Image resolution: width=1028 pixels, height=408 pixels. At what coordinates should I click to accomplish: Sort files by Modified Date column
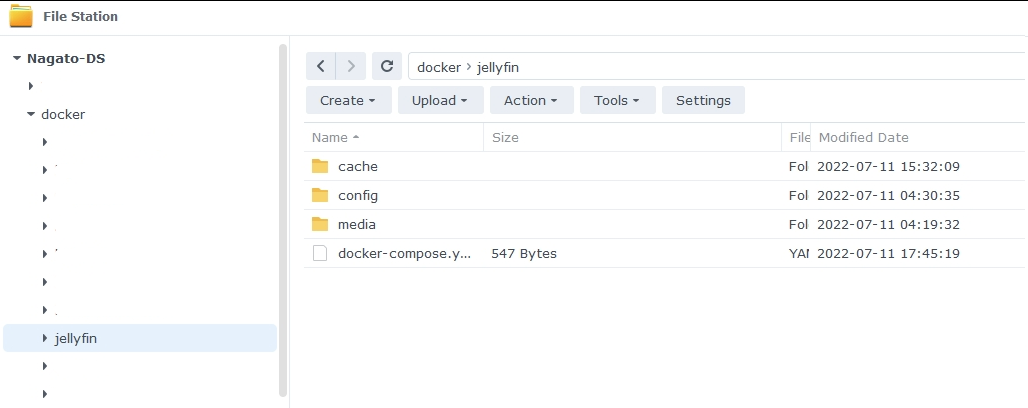(x=863, y=137)
